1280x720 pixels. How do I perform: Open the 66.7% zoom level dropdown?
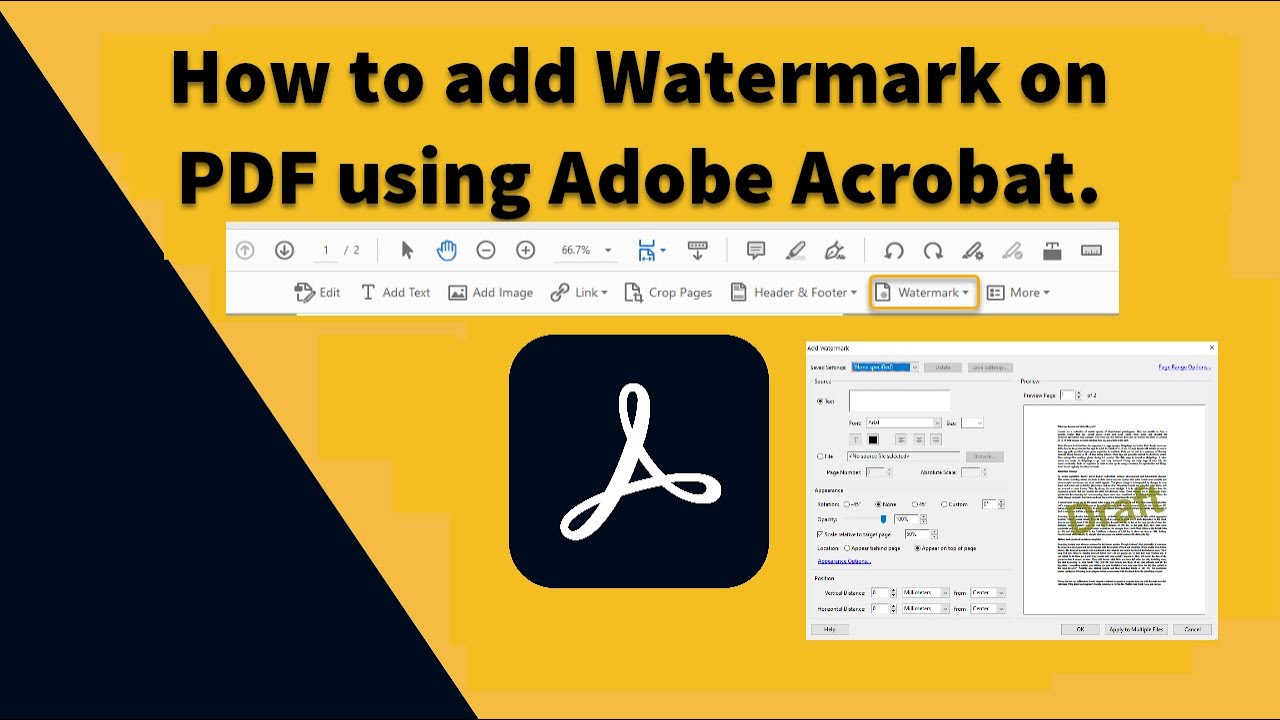607,250
